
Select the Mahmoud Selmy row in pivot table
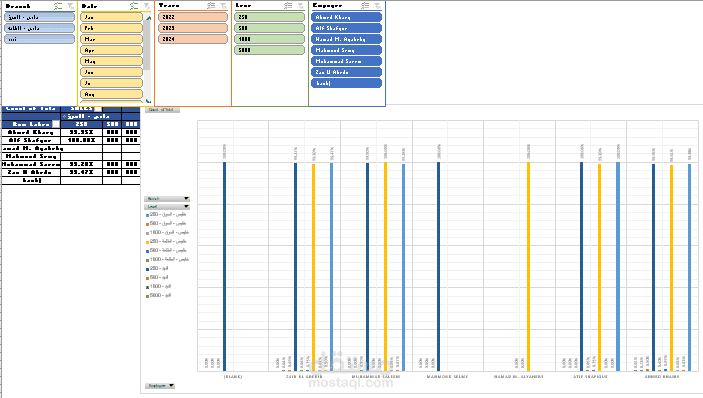[x=31, y=156]
